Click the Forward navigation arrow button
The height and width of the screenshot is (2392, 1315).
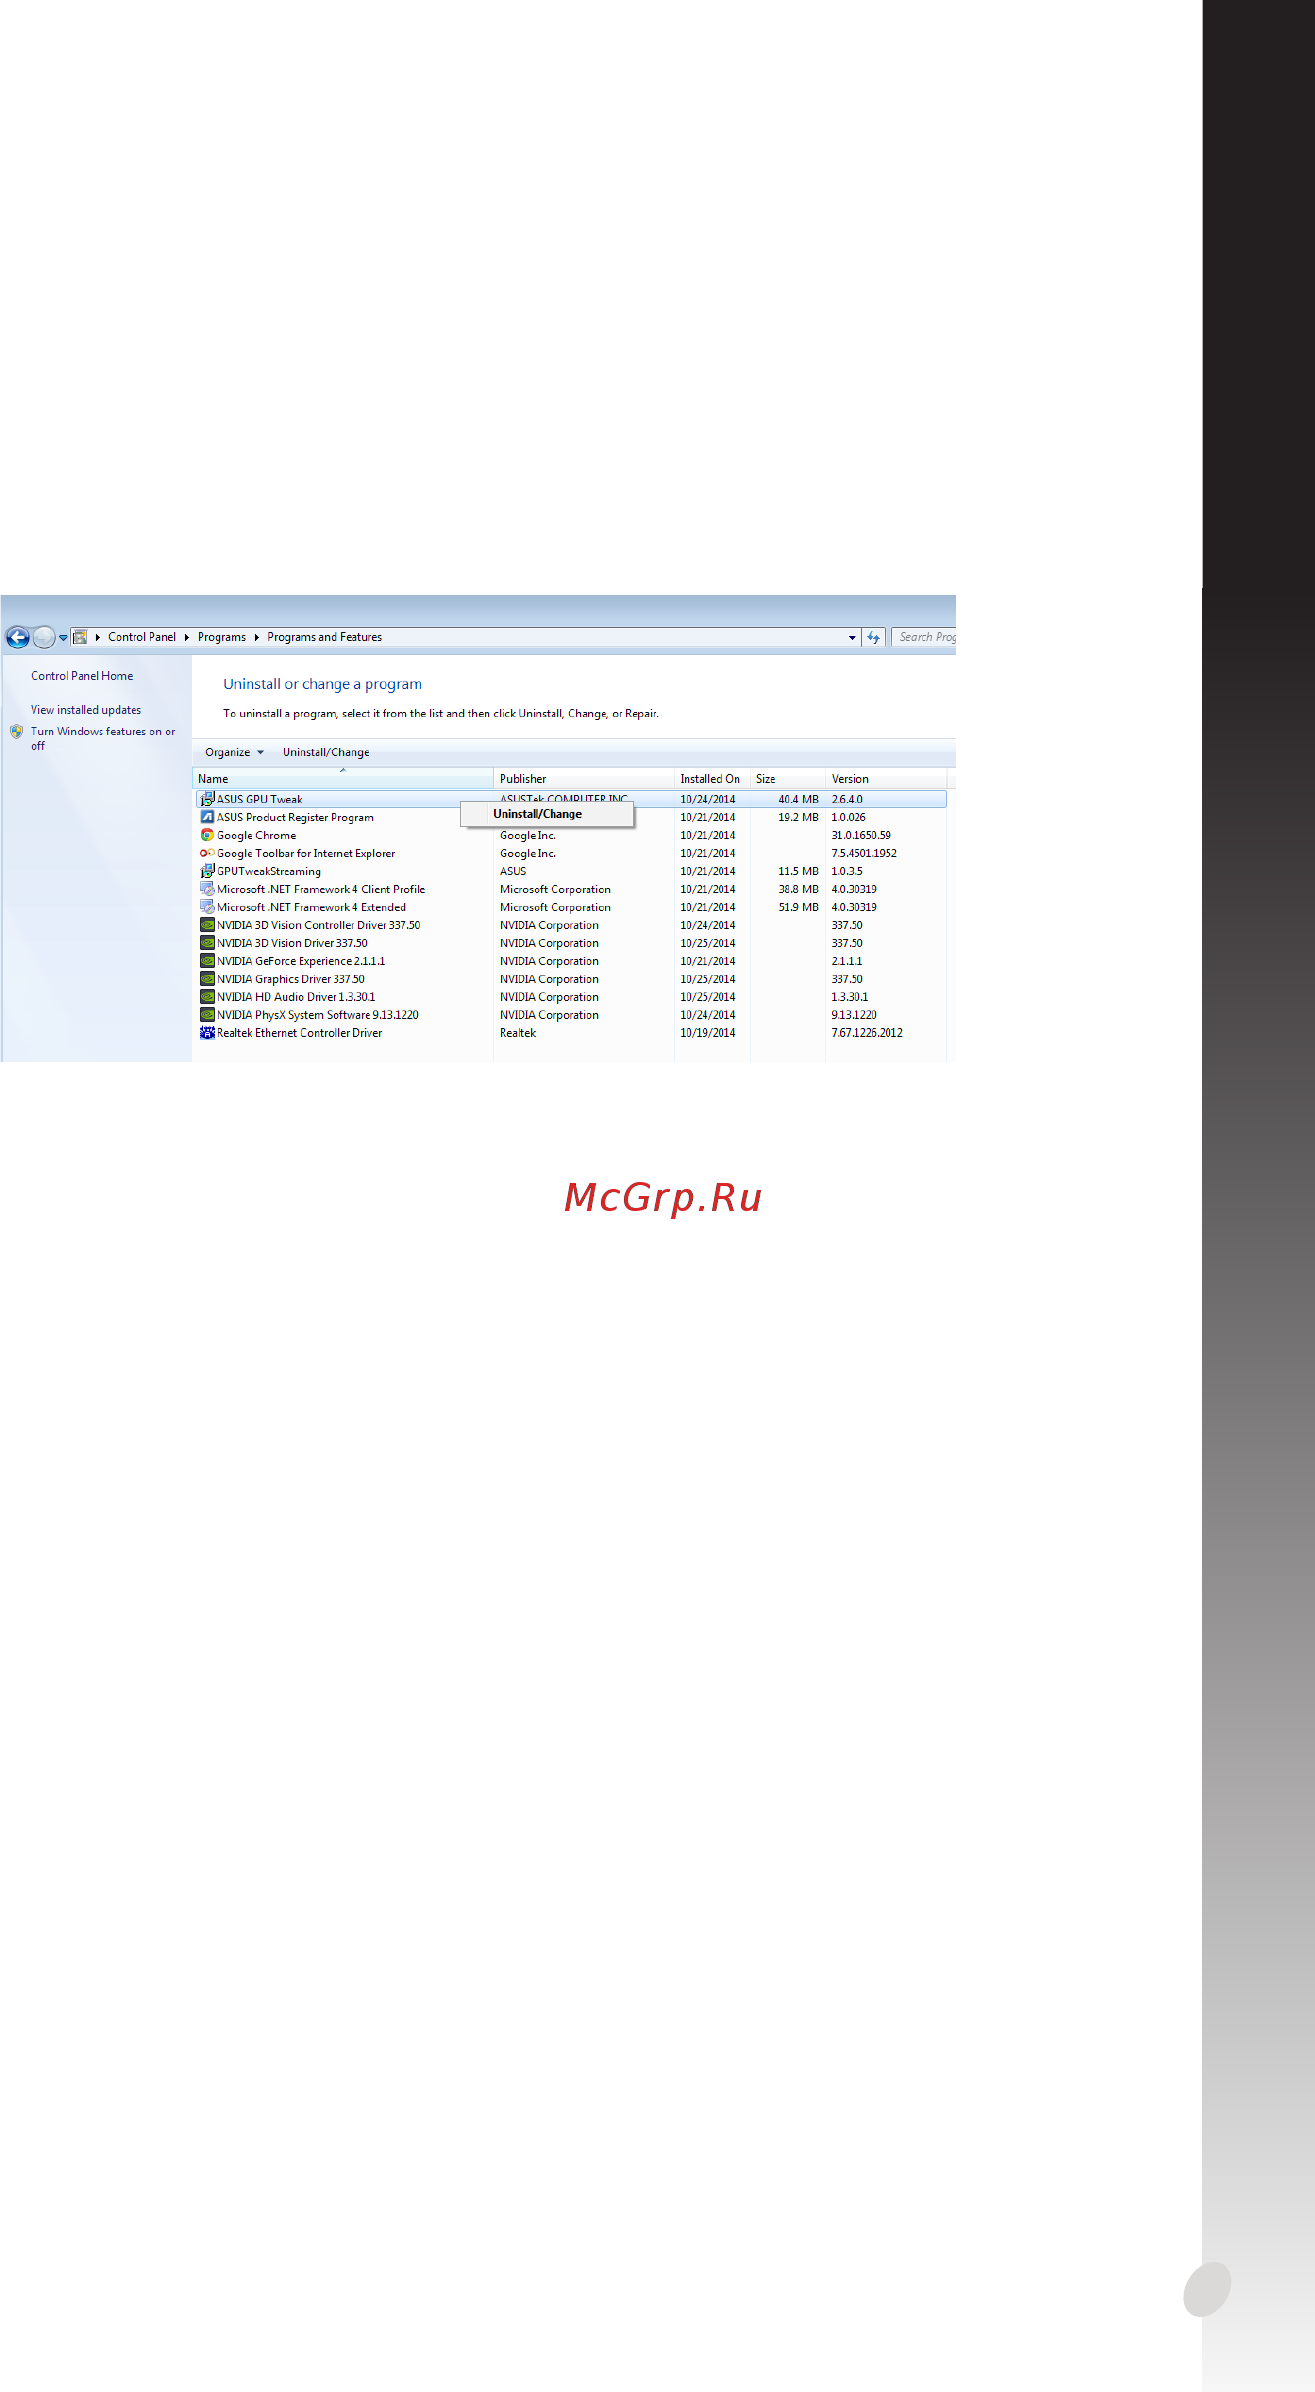point(44,637)
